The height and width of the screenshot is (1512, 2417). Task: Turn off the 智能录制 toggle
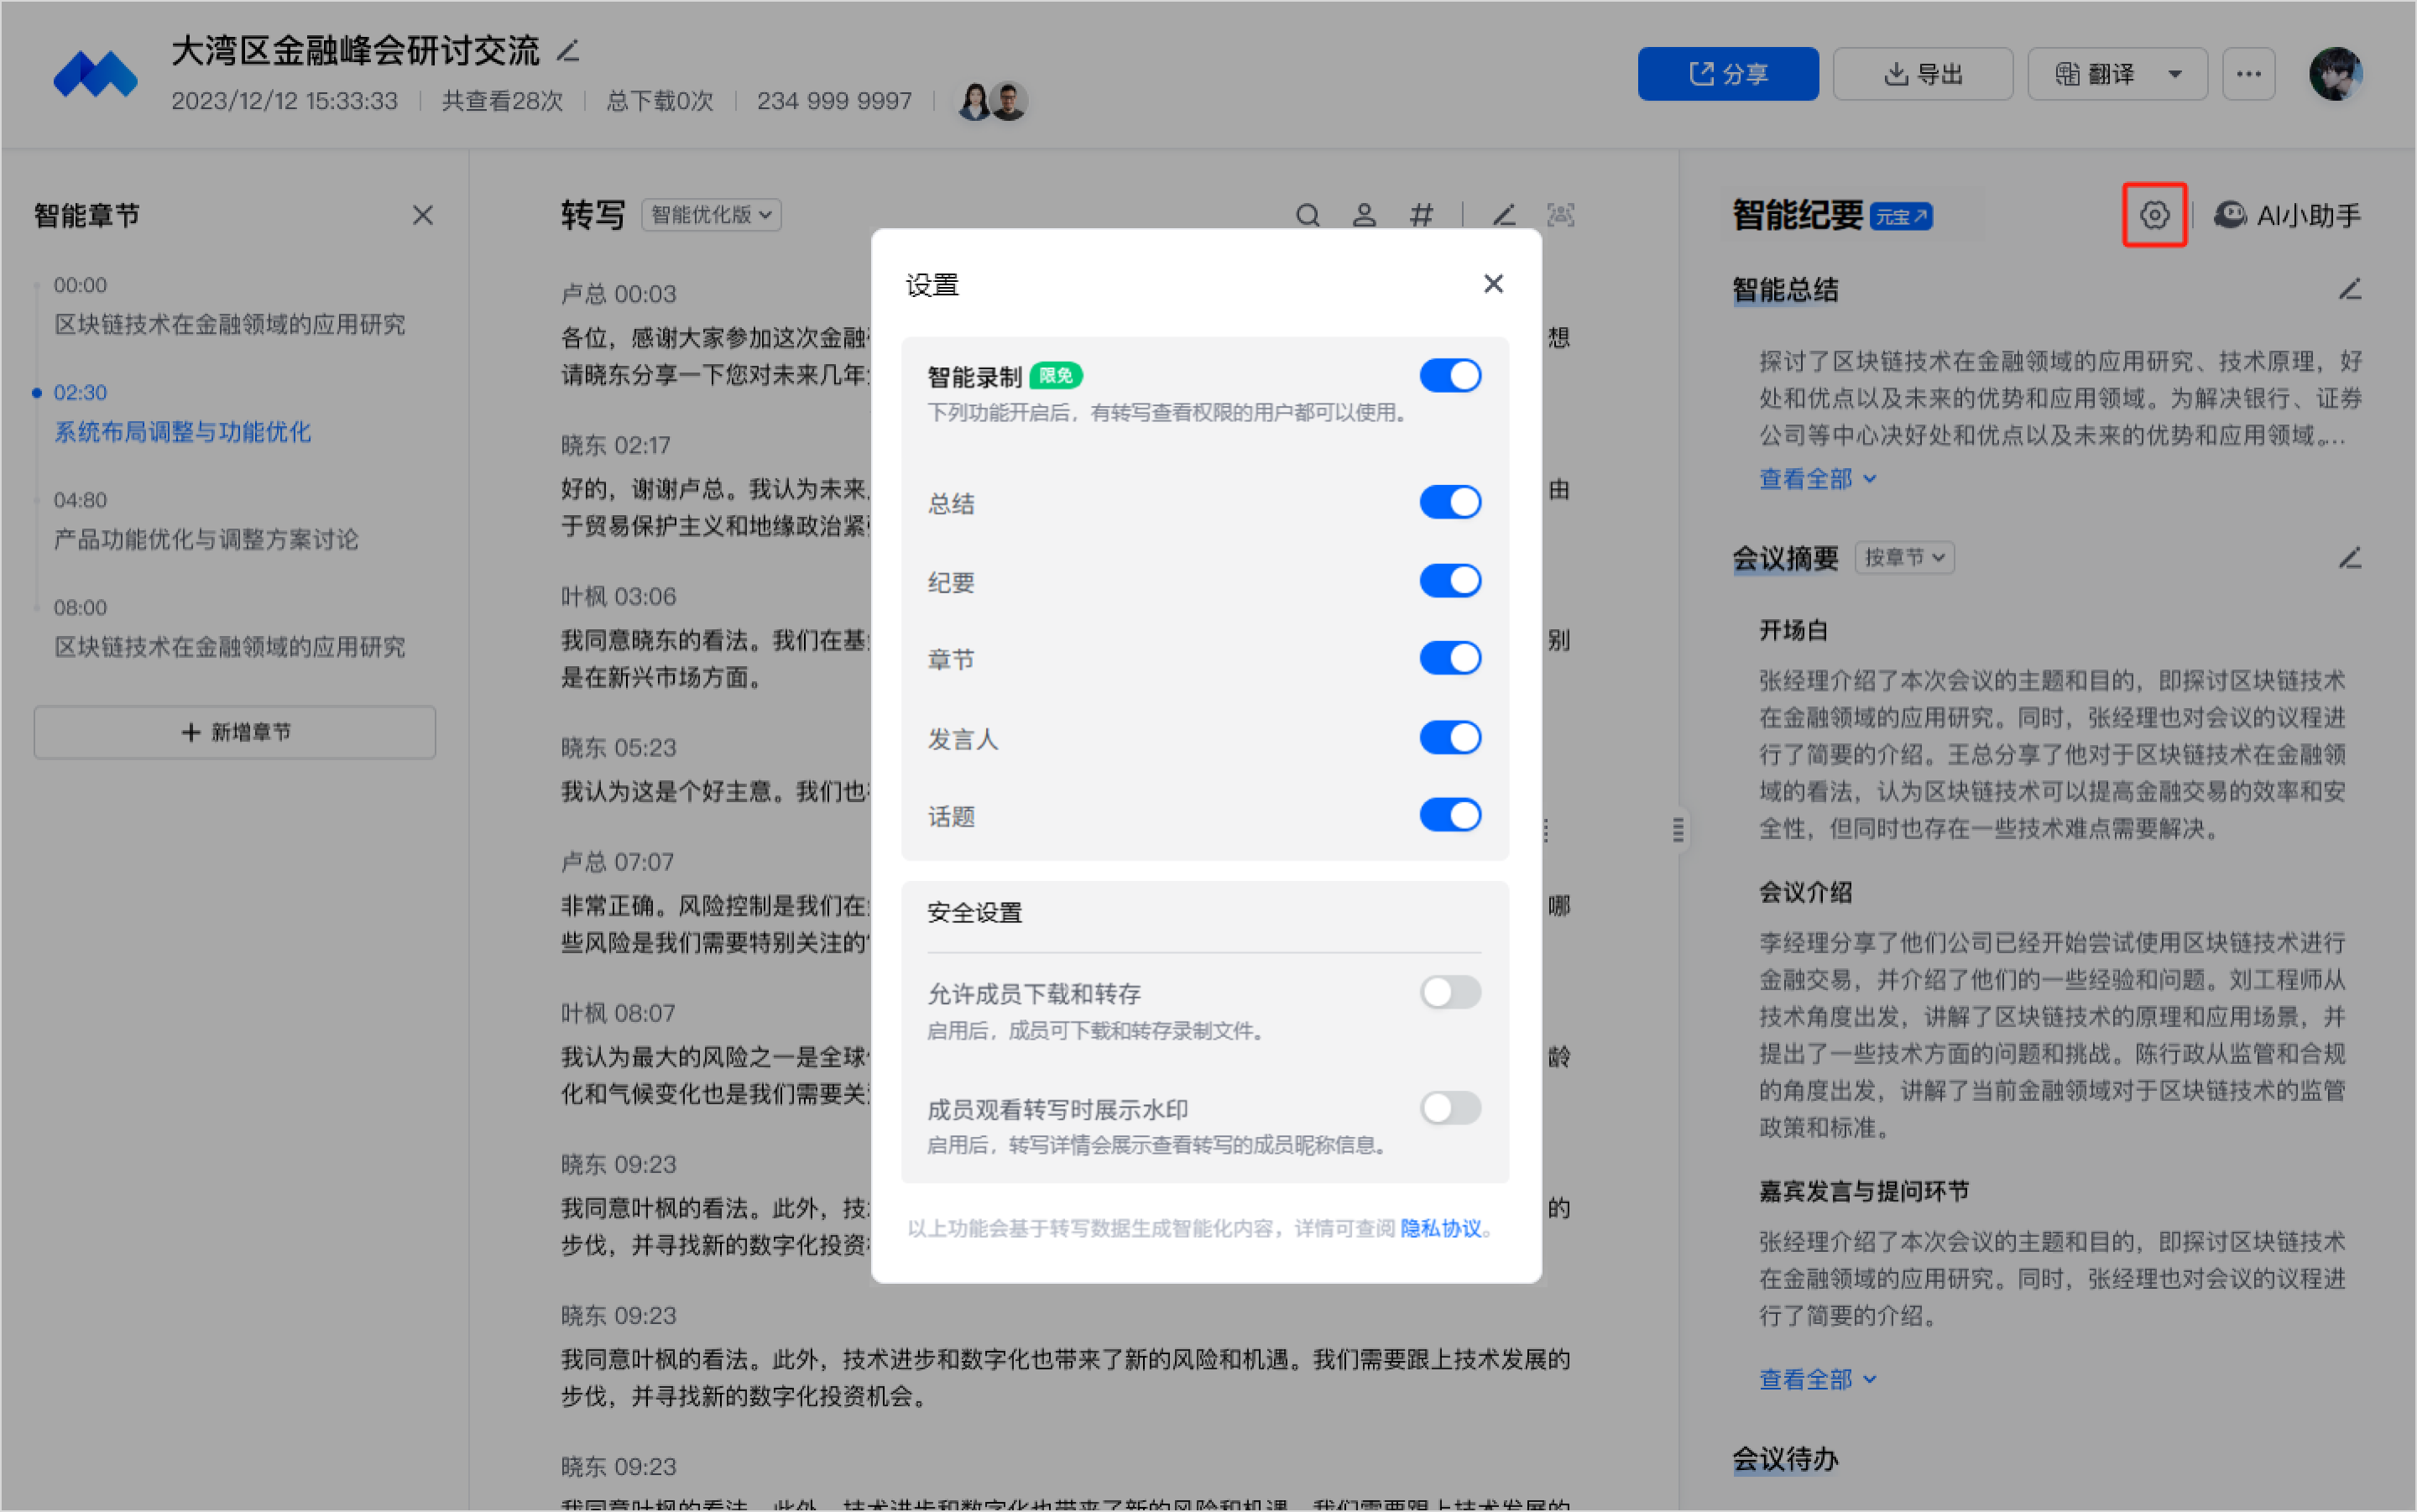tap(1450, 376)
